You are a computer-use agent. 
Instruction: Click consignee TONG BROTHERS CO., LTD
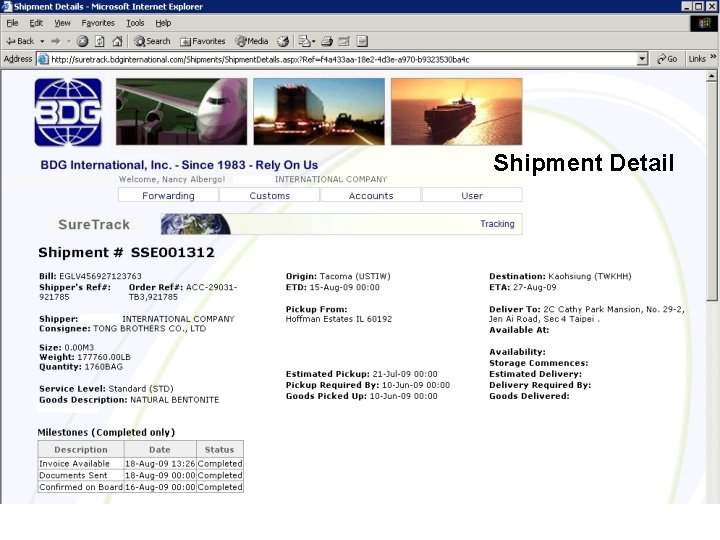tap(149, 328)
